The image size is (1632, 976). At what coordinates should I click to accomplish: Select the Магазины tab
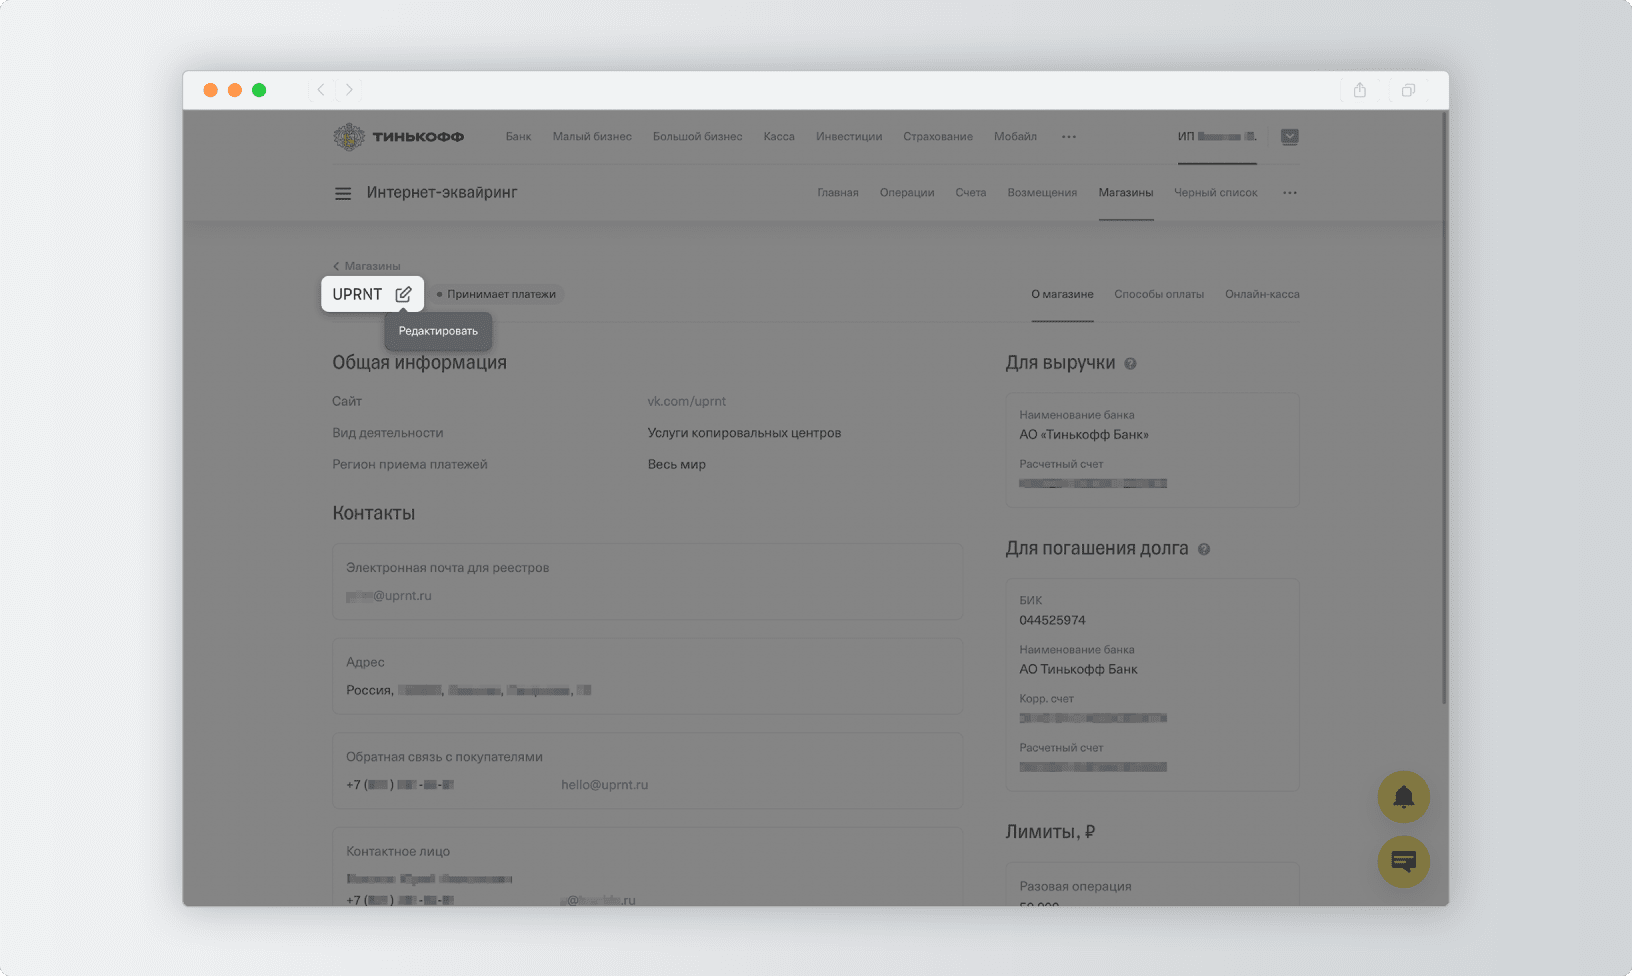coord(1126,193)
